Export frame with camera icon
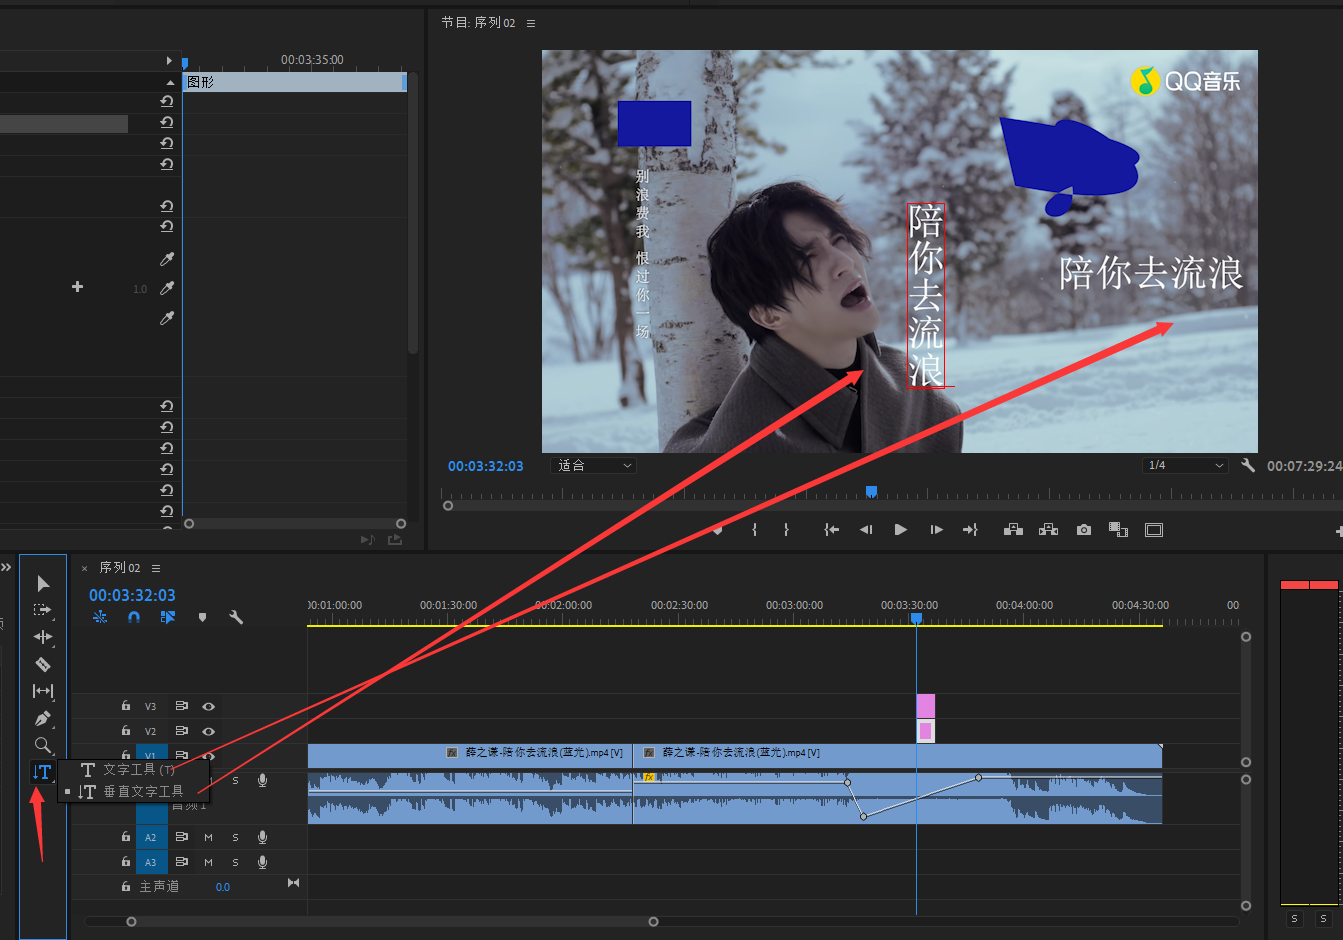The height and width of the screenshot is (940, 1343). (x=1084, y=530)
